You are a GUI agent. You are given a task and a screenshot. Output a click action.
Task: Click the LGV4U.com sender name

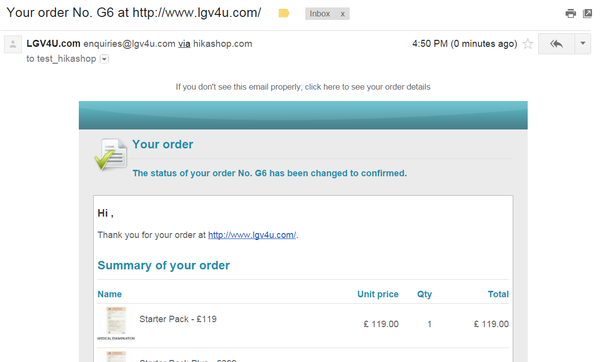pos(53,44)
